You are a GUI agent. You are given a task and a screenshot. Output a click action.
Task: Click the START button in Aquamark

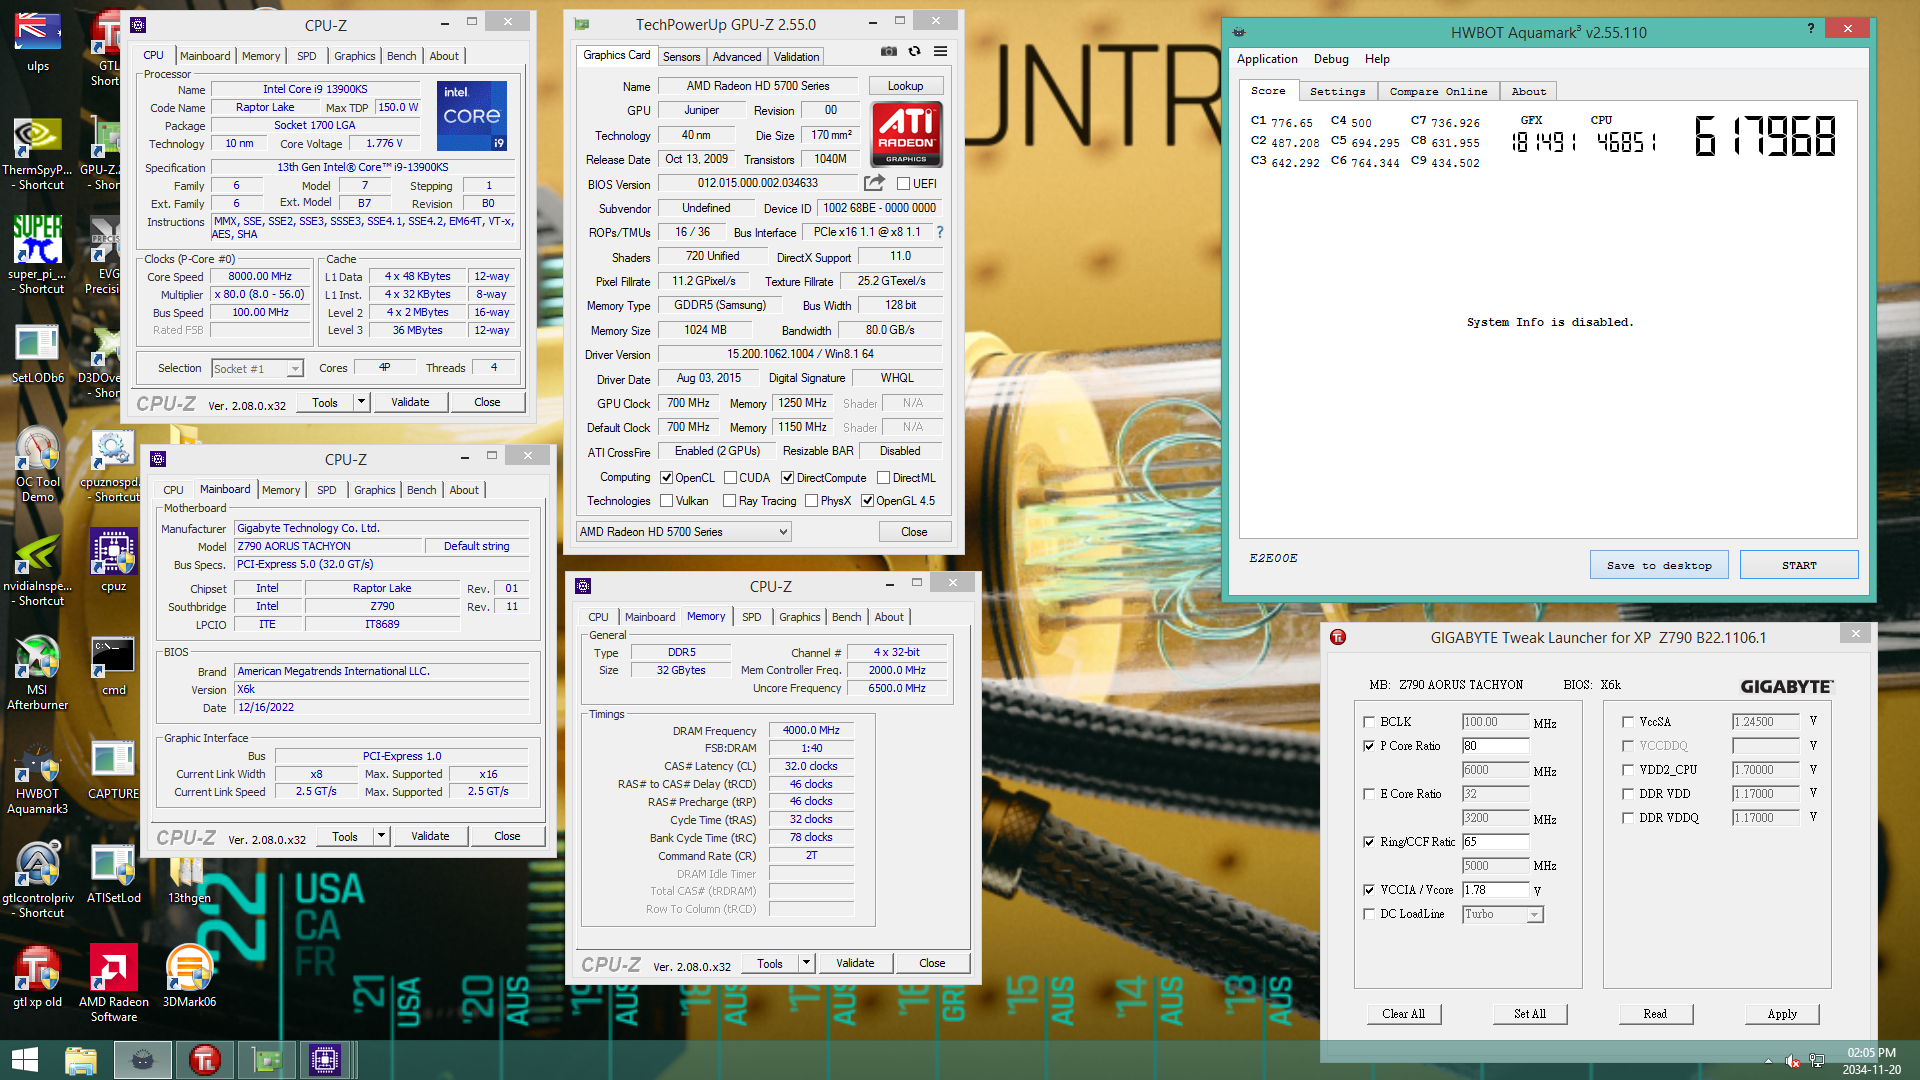click(x=1799, y=565)
